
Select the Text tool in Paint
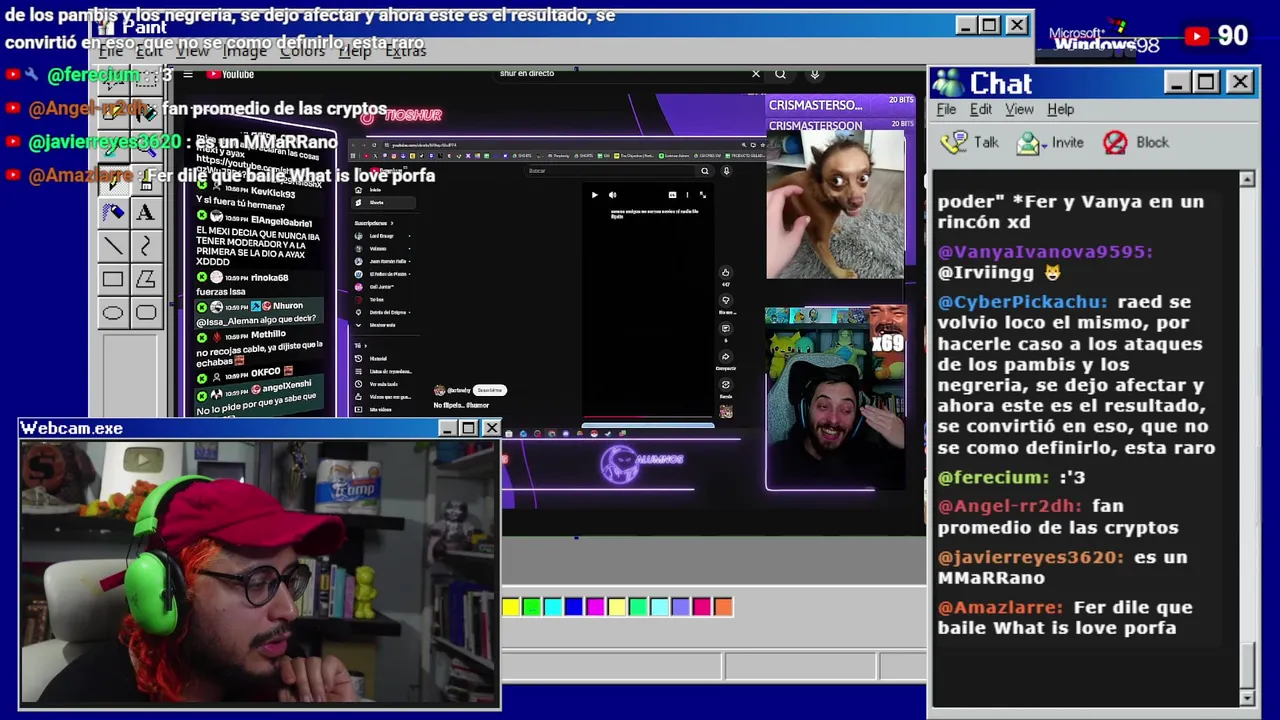pos(145,212)
